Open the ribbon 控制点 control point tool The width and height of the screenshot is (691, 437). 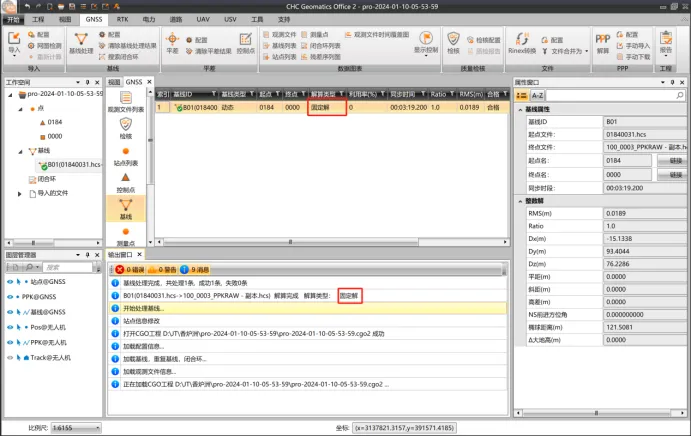coord(245,44)
